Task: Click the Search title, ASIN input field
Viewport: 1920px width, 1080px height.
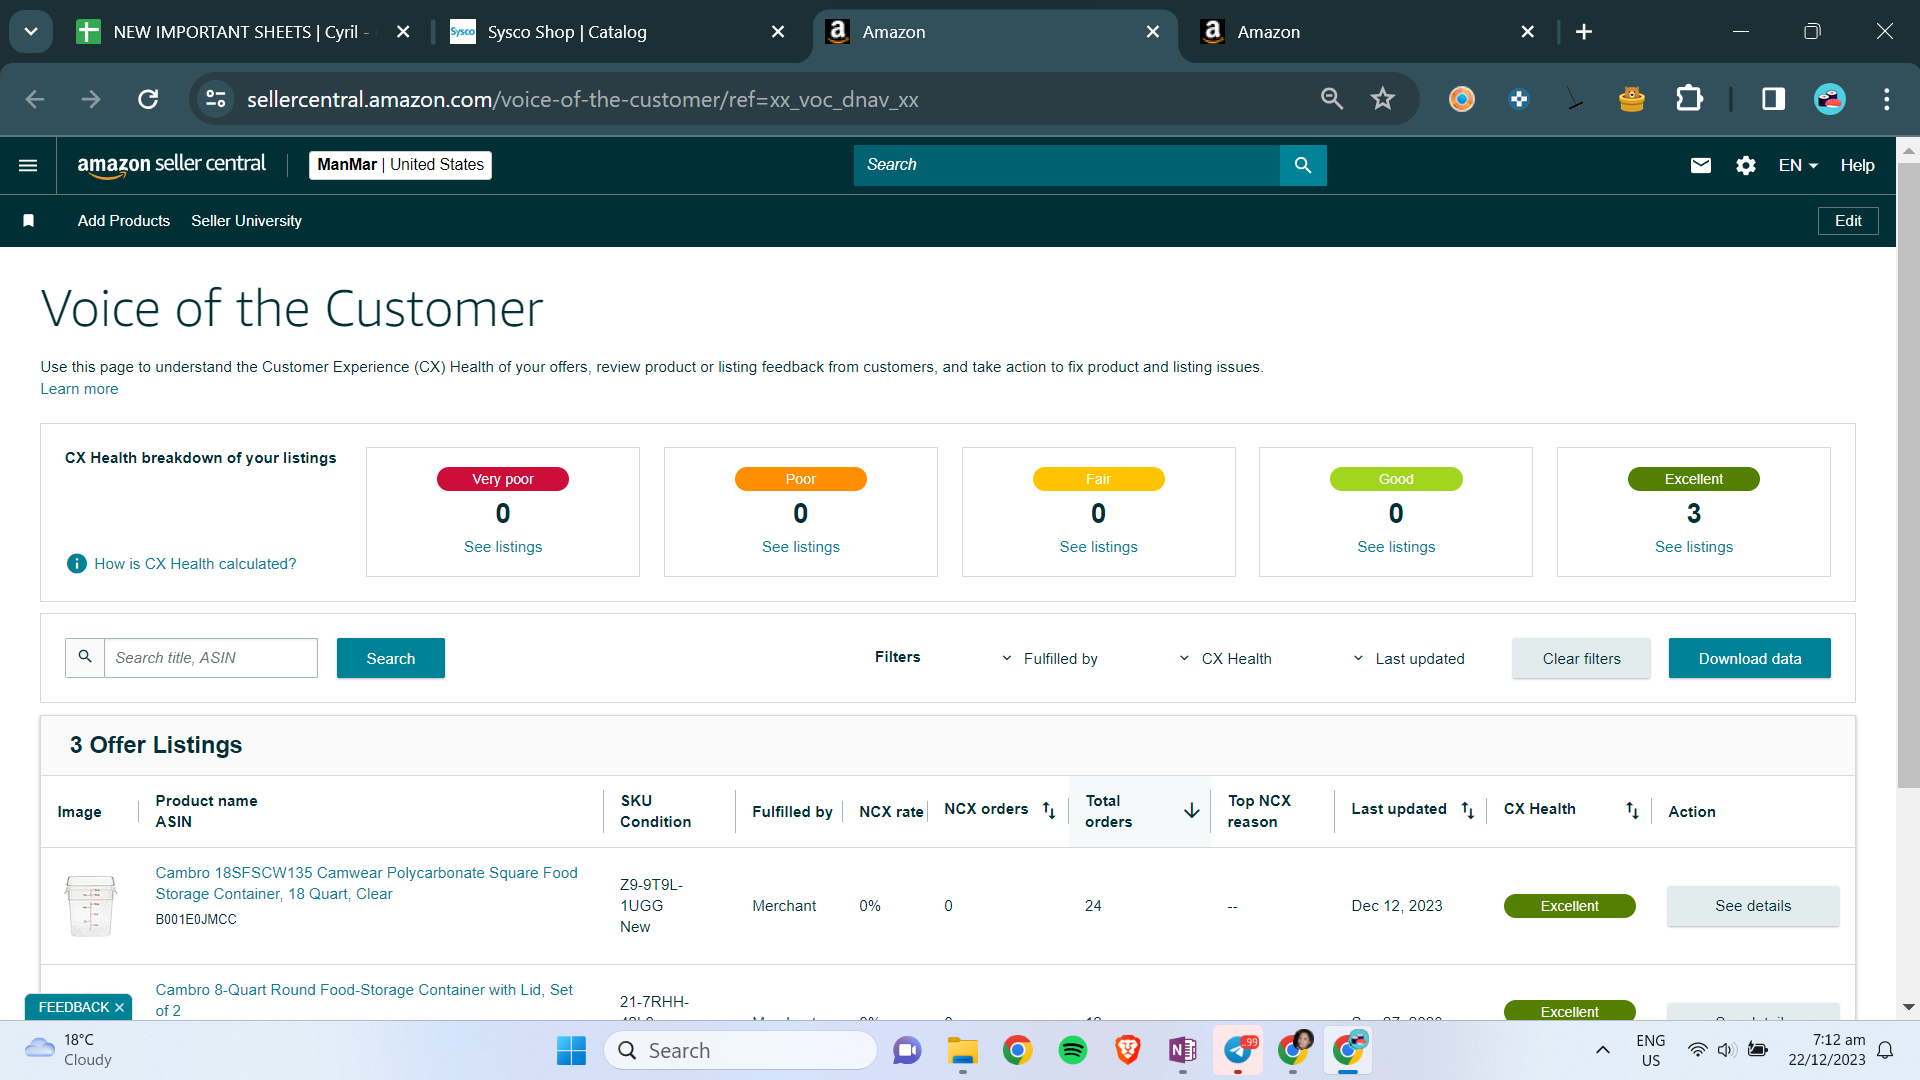Action: click(x=211, y=658)
